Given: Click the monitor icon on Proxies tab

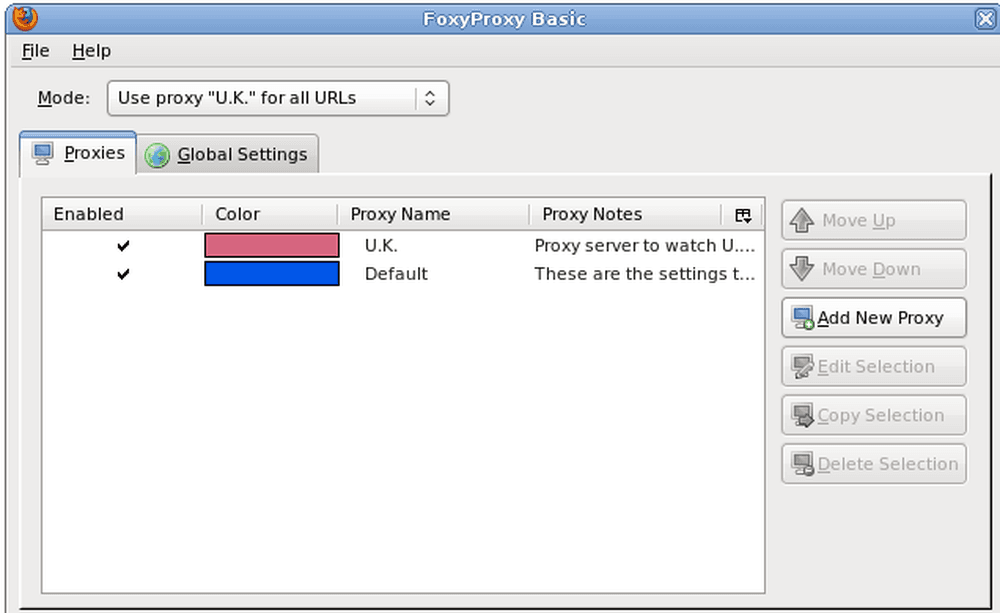Looking at the screenshot, I should click(43, 154).
